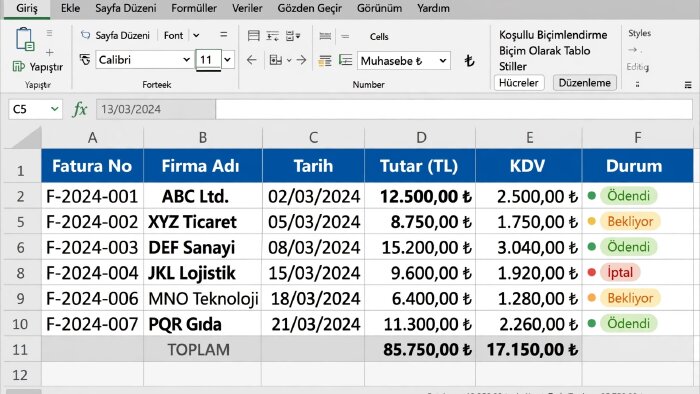
Task: Open the Calibri font name dropdown
Action: pyautogui.click(x=186, y=59)
